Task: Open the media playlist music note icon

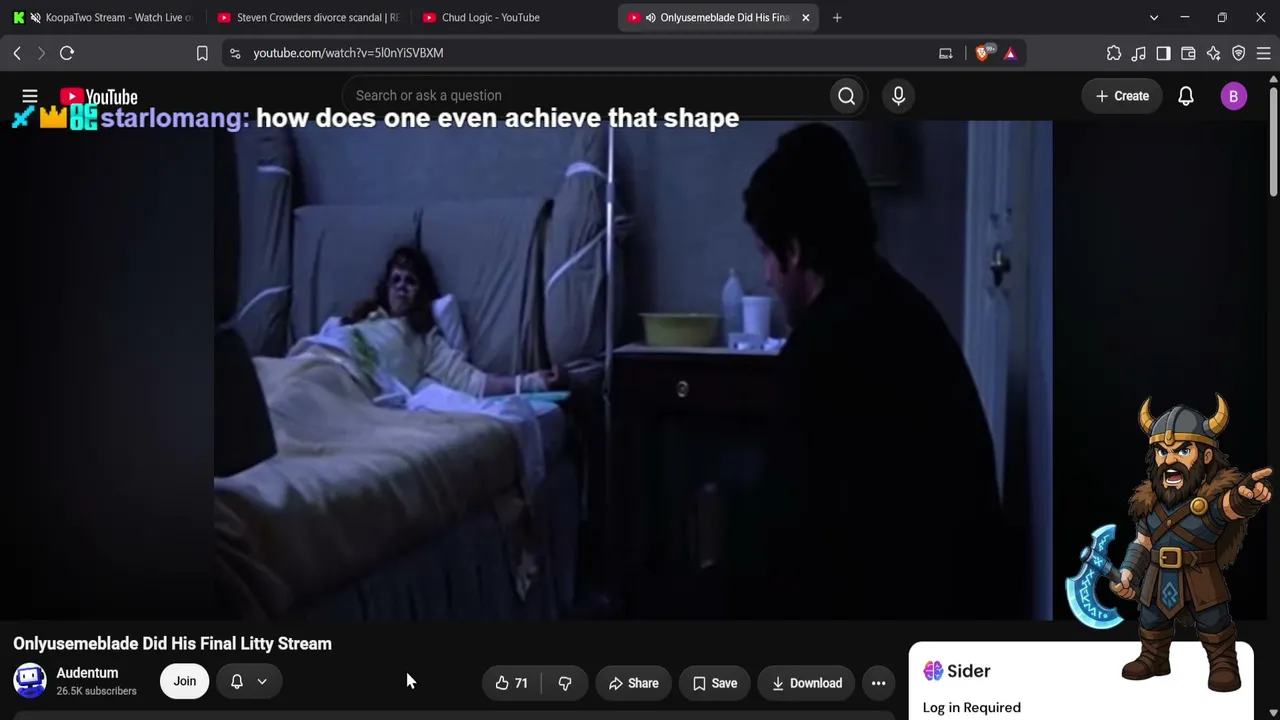Action: click(x=1139, y=53)
